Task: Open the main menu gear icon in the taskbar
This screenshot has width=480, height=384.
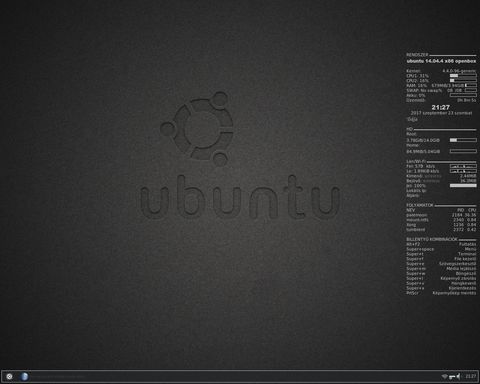Action: [x=9, y=376]
